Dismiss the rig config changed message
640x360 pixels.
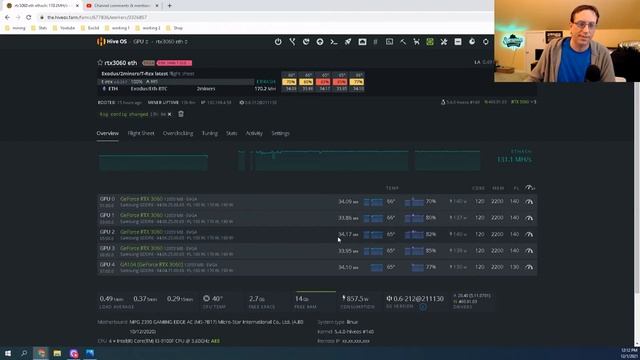click(x=170, y=114)
